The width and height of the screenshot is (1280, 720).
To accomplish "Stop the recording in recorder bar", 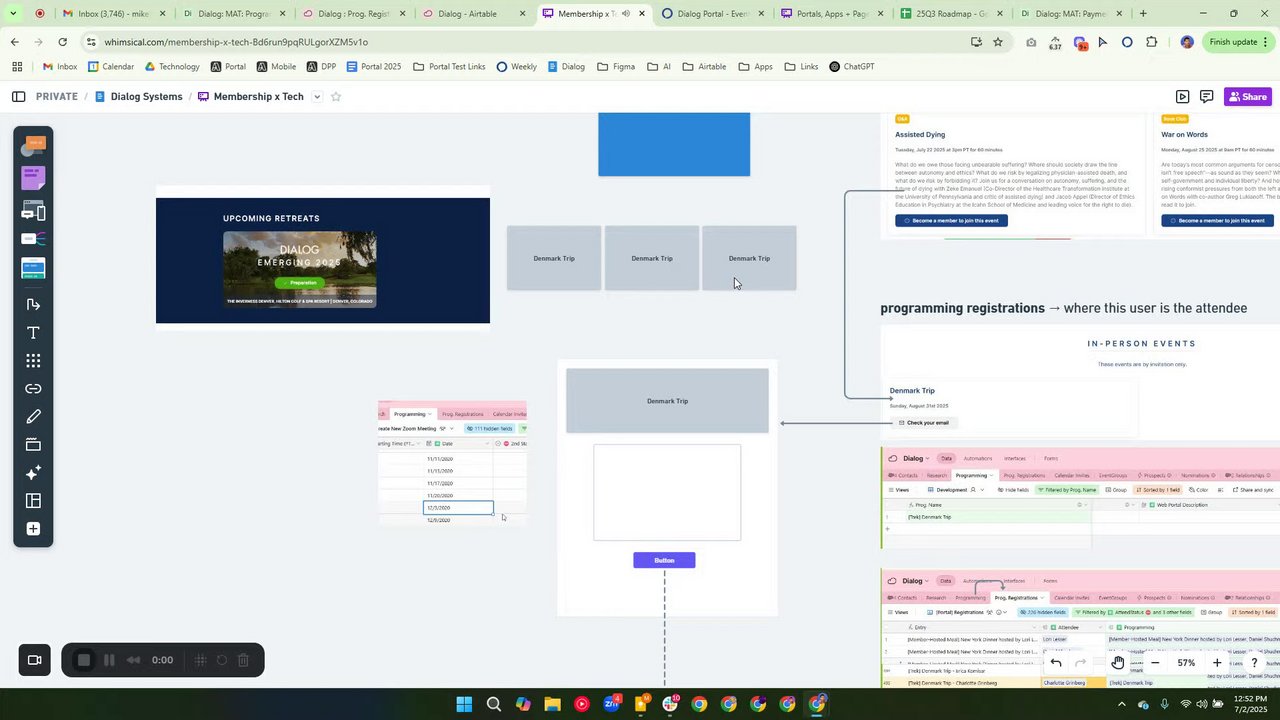I will pyautogui.click(x=84, y=660).
